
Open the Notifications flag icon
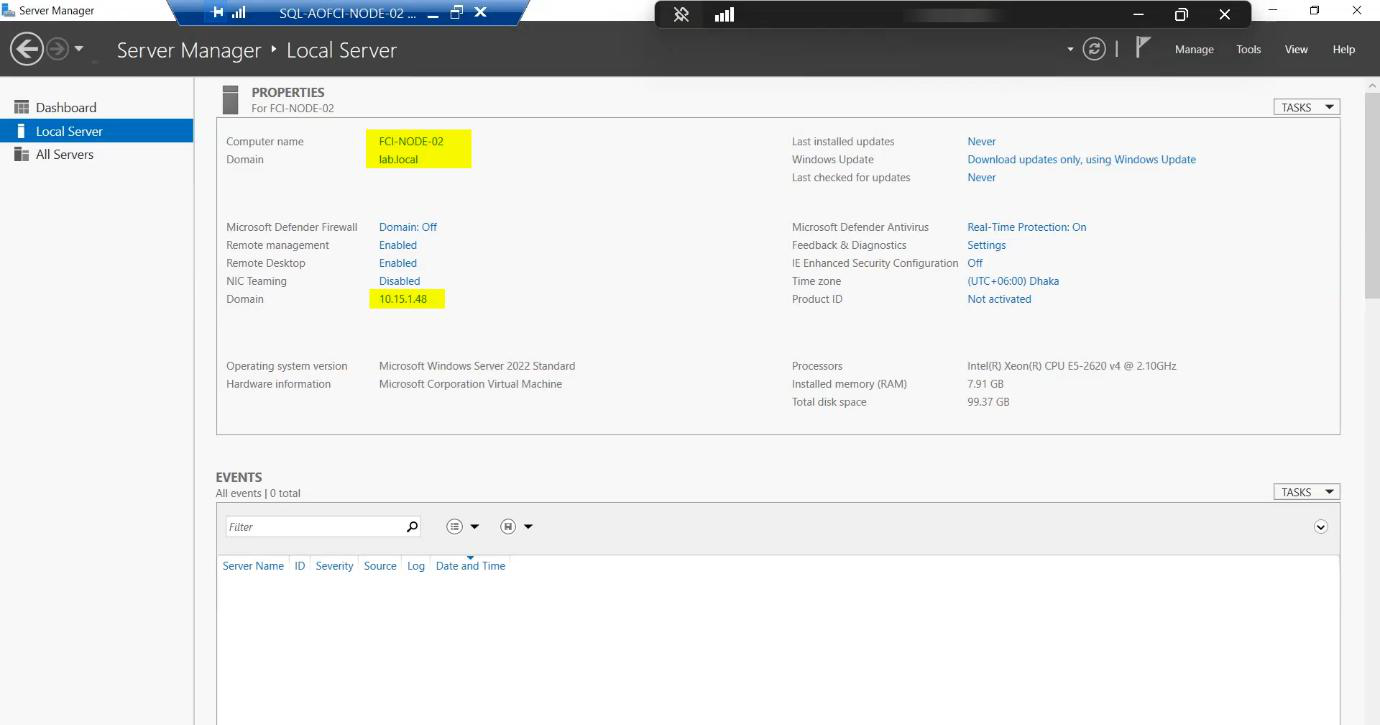pyautogui.click(x=1143, y=47)
